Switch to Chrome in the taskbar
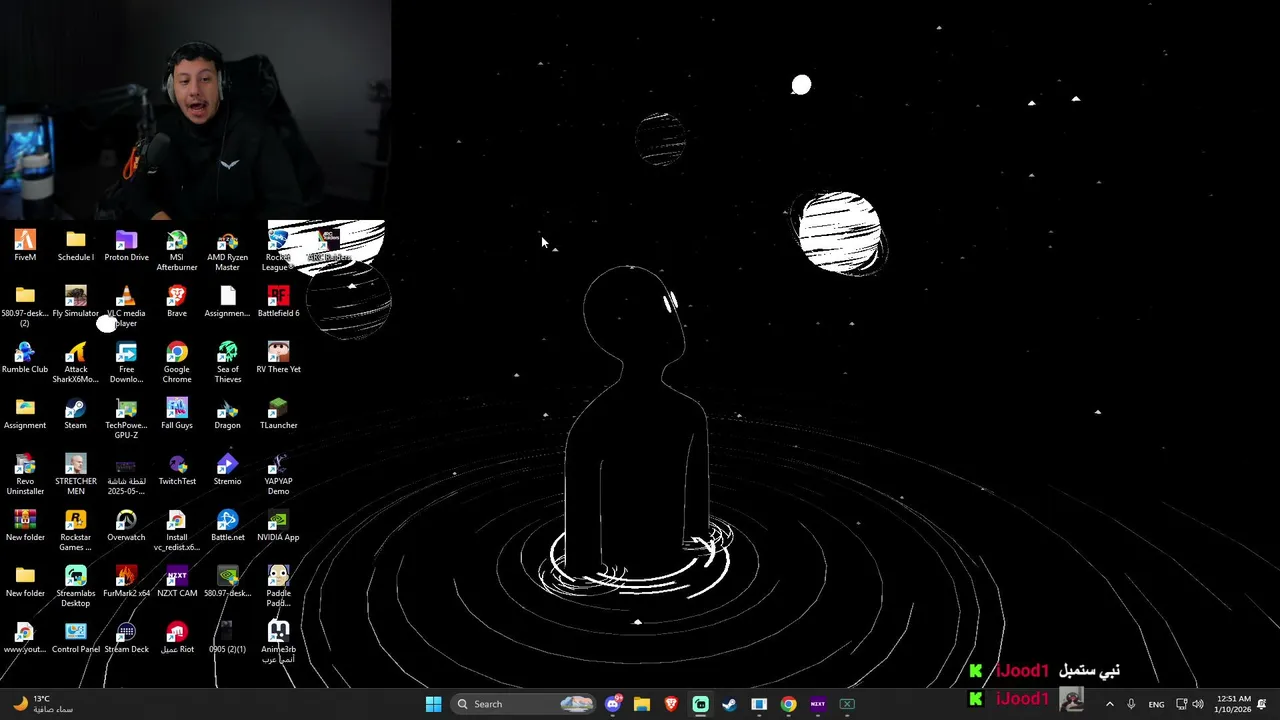 (x=789, y=704)
